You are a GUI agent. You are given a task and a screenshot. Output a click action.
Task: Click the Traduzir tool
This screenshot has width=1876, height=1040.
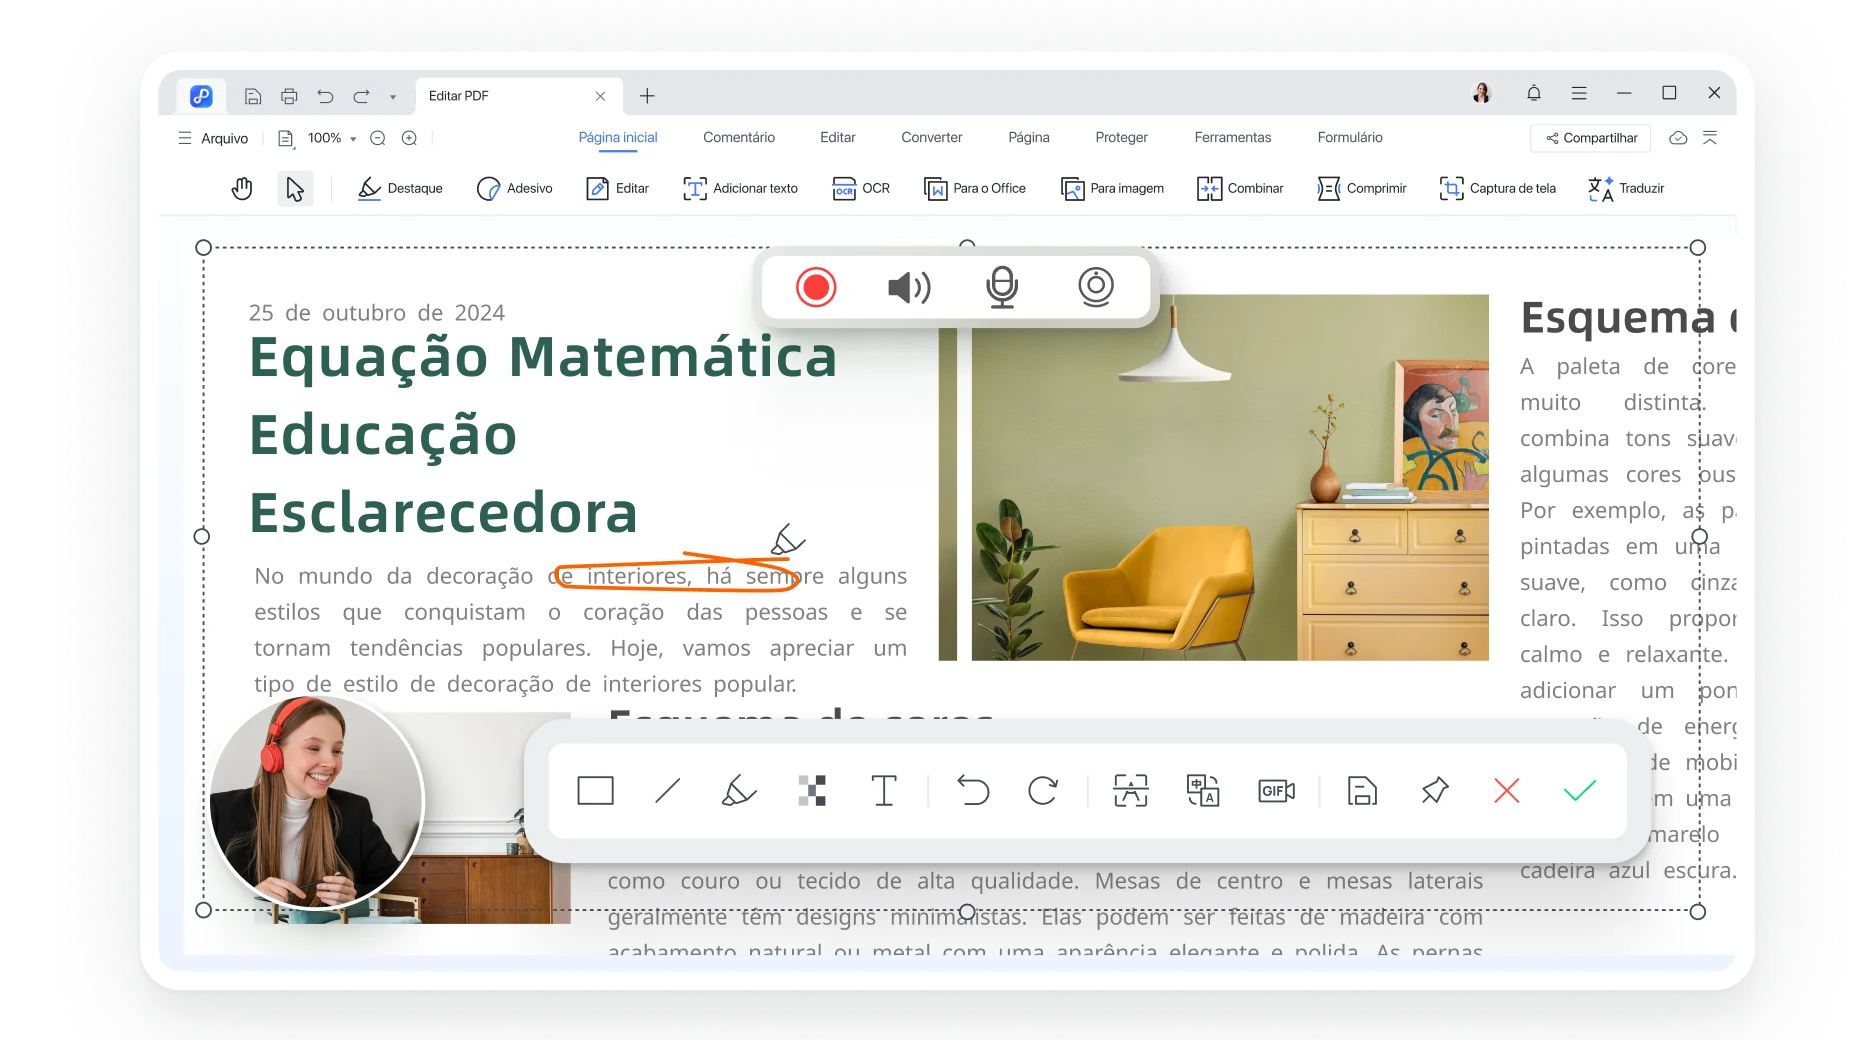(x=1626, y=188)
